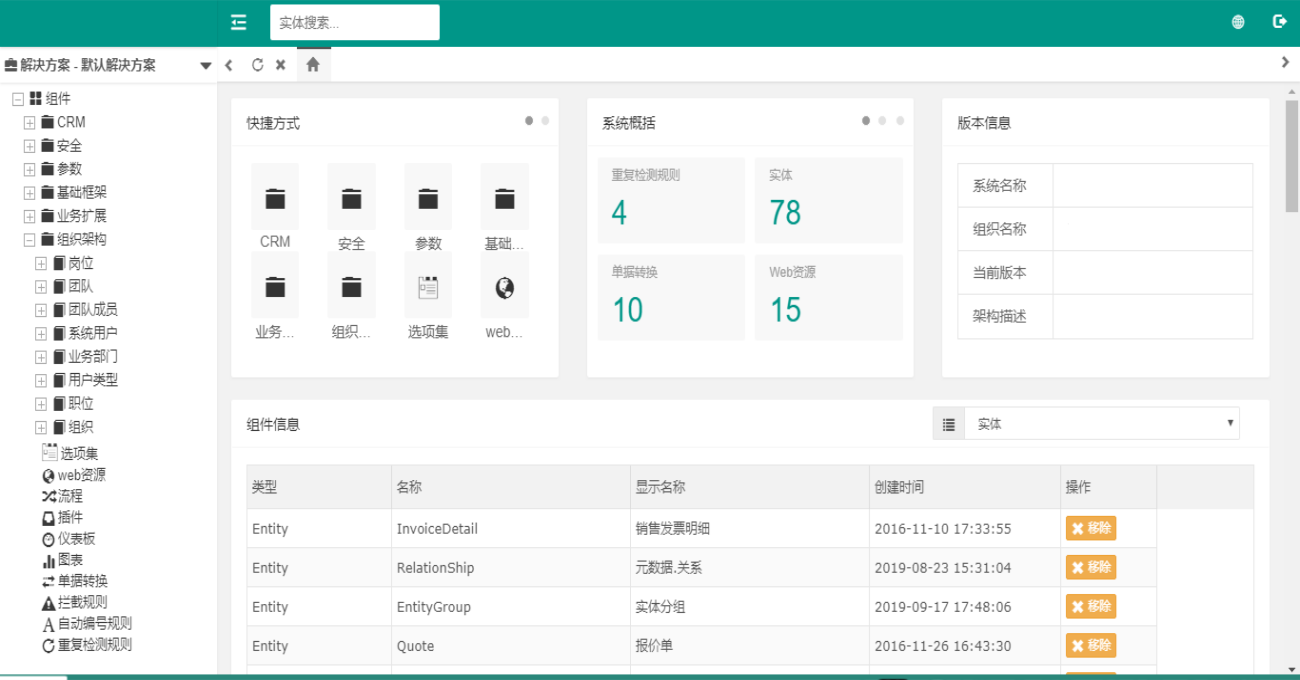Open the CRM shortcut folder icon
This screenshot has height=680, width=1300.
[275, 198]
